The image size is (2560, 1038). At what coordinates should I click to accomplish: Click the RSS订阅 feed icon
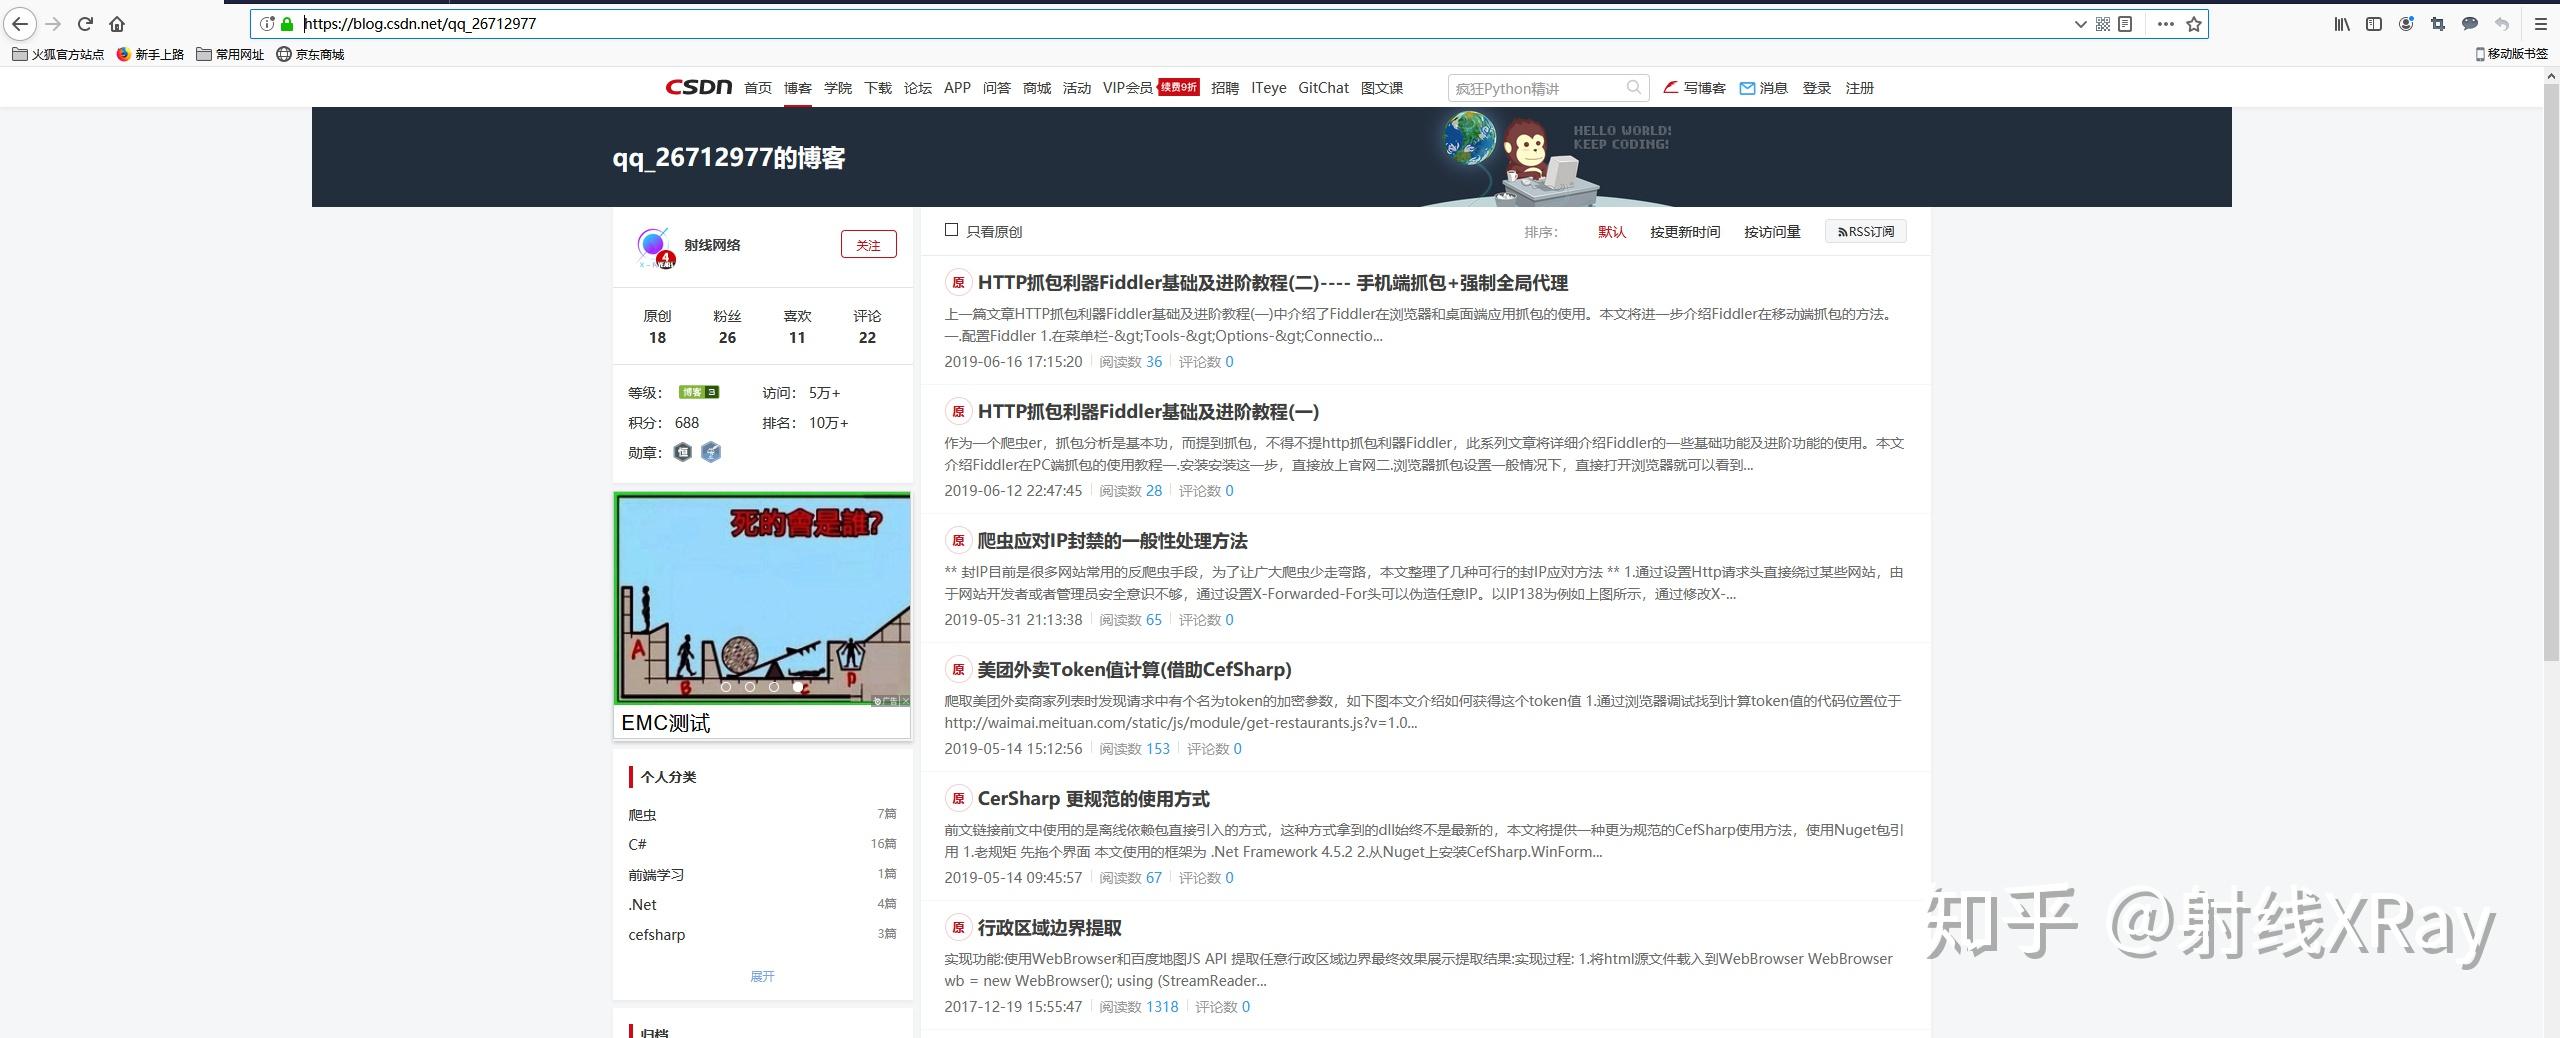coord(1843,231)
